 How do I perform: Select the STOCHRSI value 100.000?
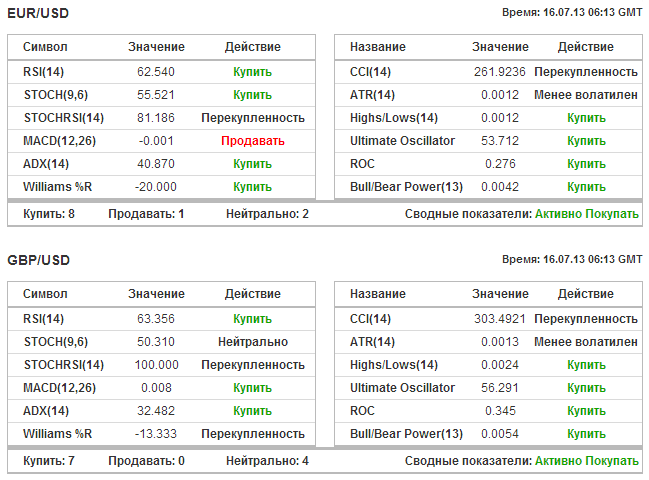point(156,365)
